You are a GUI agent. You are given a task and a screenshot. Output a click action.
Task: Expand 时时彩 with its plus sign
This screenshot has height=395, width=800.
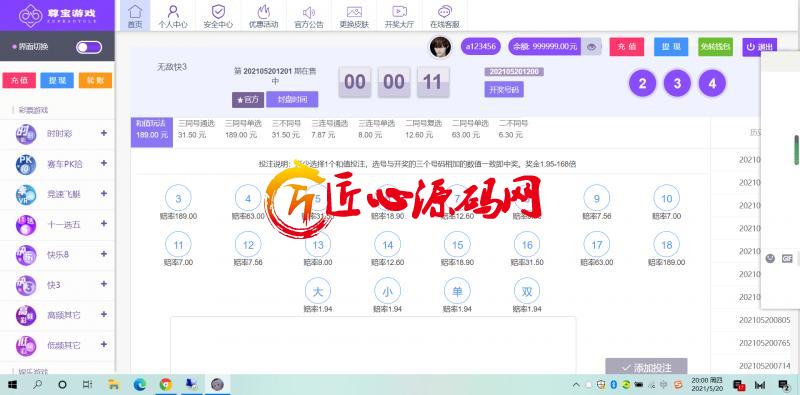click(104, 133)
